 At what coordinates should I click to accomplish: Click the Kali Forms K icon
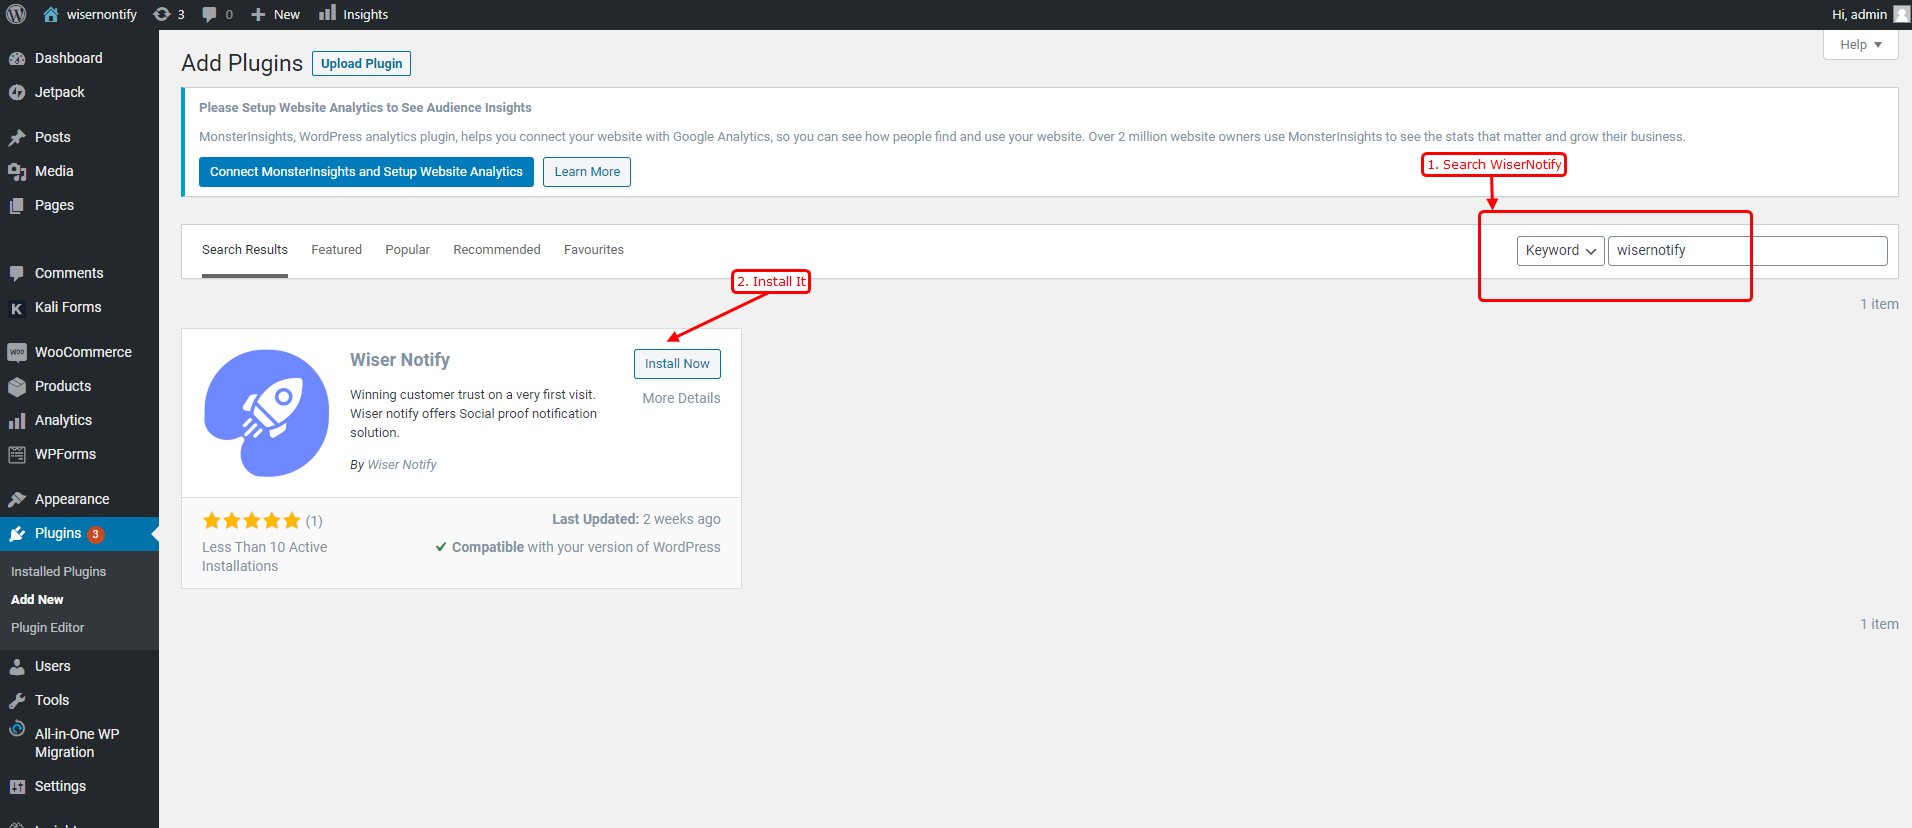click(x=17, y=308)
